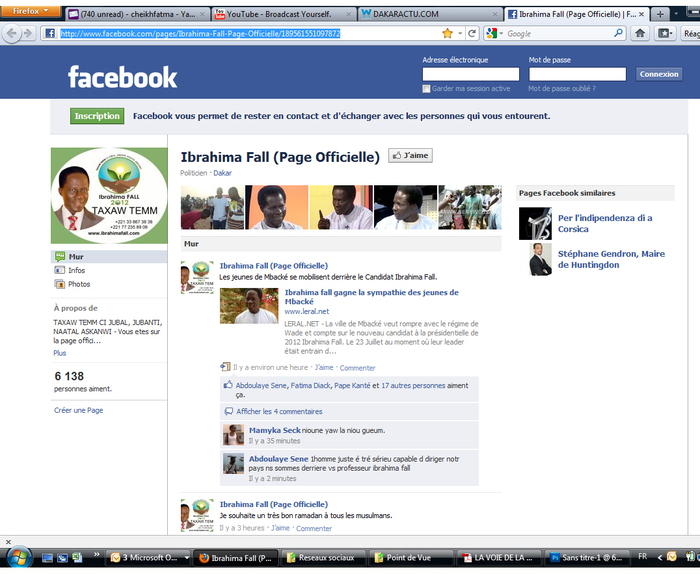Switch to the YouTube Broadcast Yourself tab

[283, 14]
